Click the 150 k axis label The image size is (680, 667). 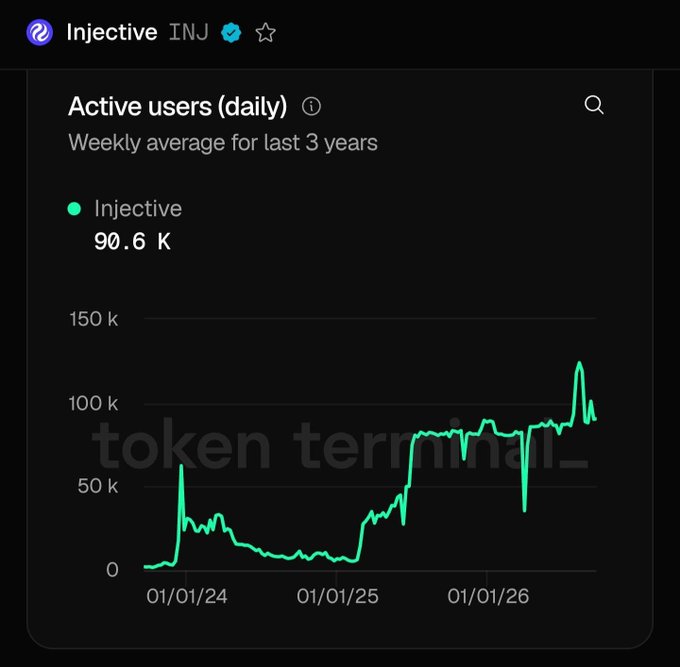[94, 319]
